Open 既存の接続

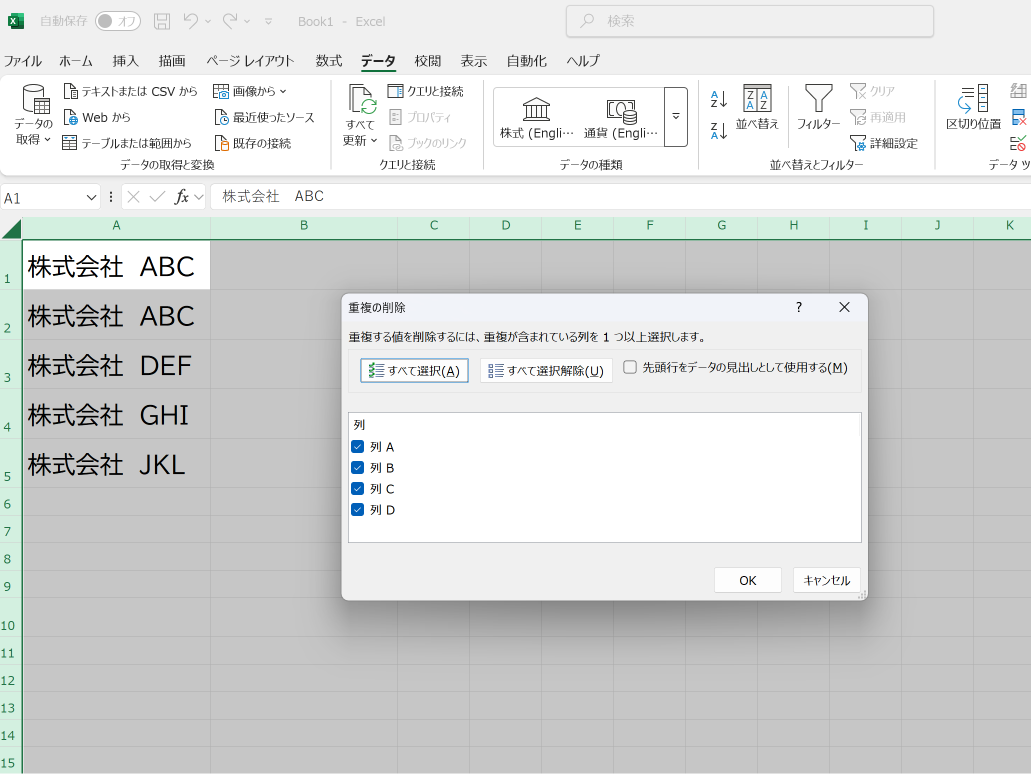click(x=253, y=143)
